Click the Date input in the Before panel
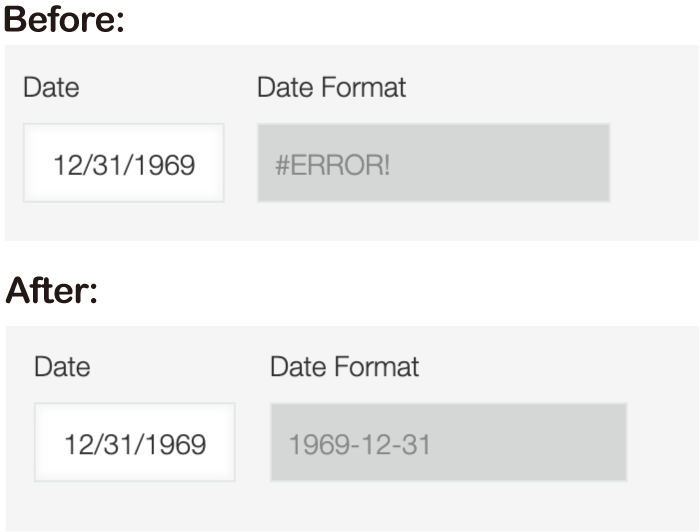The image size is (700, 532). pos(124,164)
